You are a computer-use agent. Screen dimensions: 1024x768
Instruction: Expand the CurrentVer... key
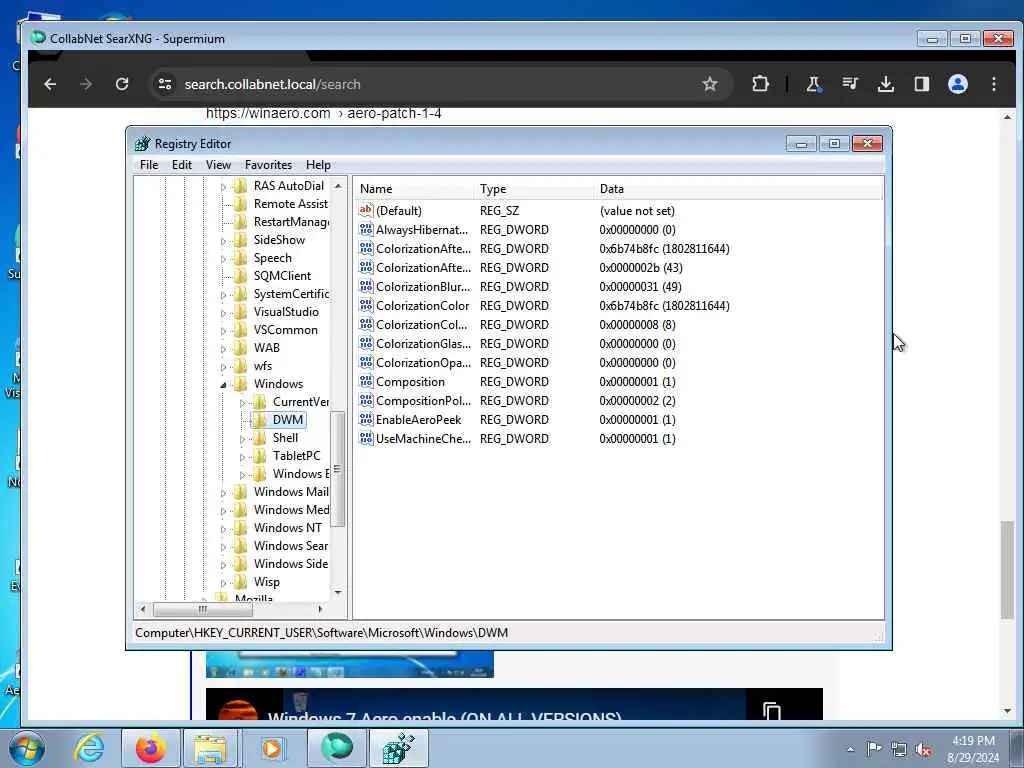click(242, 403)
